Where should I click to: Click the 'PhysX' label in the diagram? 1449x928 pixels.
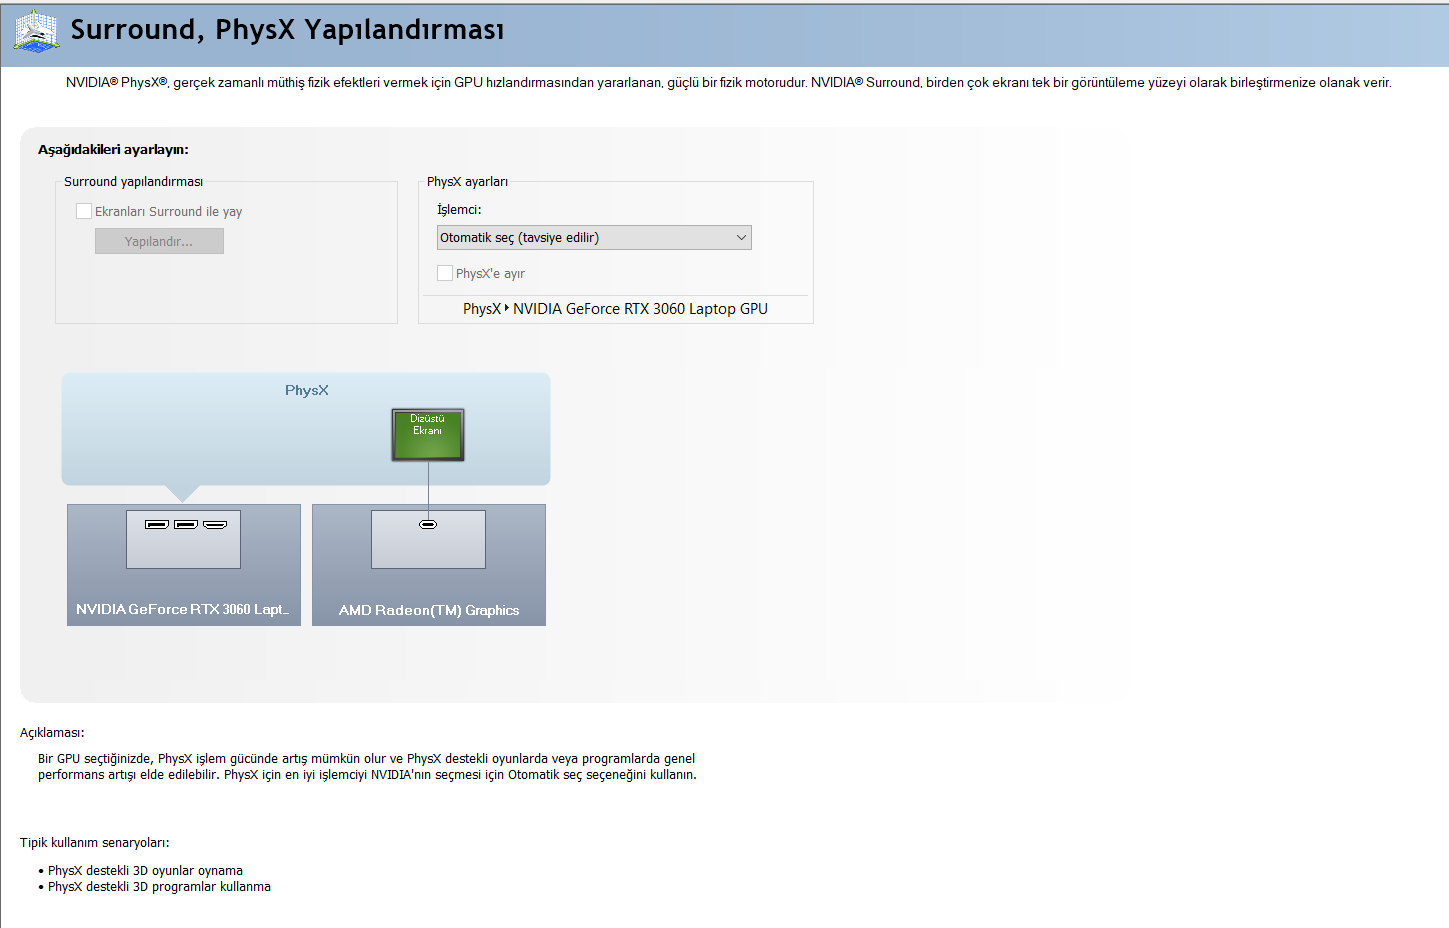pyautogui.click(x=307, y=390)
